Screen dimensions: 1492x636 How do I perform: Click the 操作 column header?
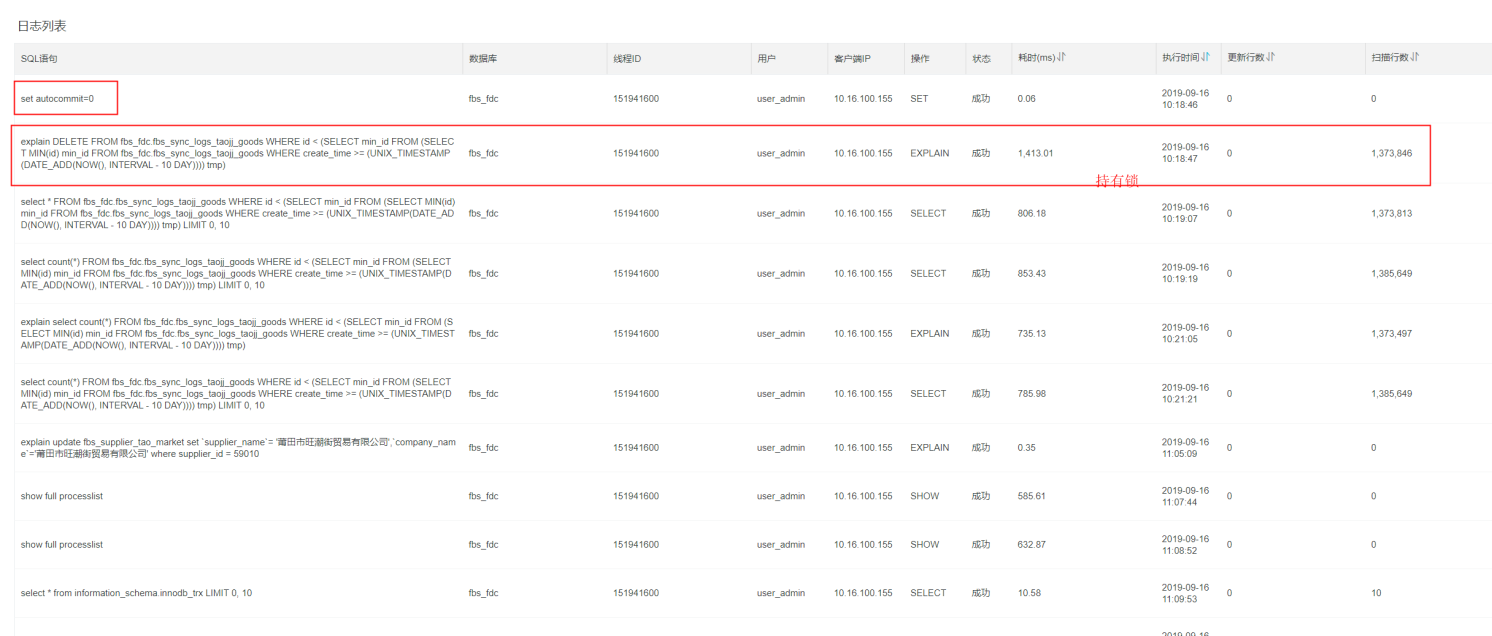919,59
